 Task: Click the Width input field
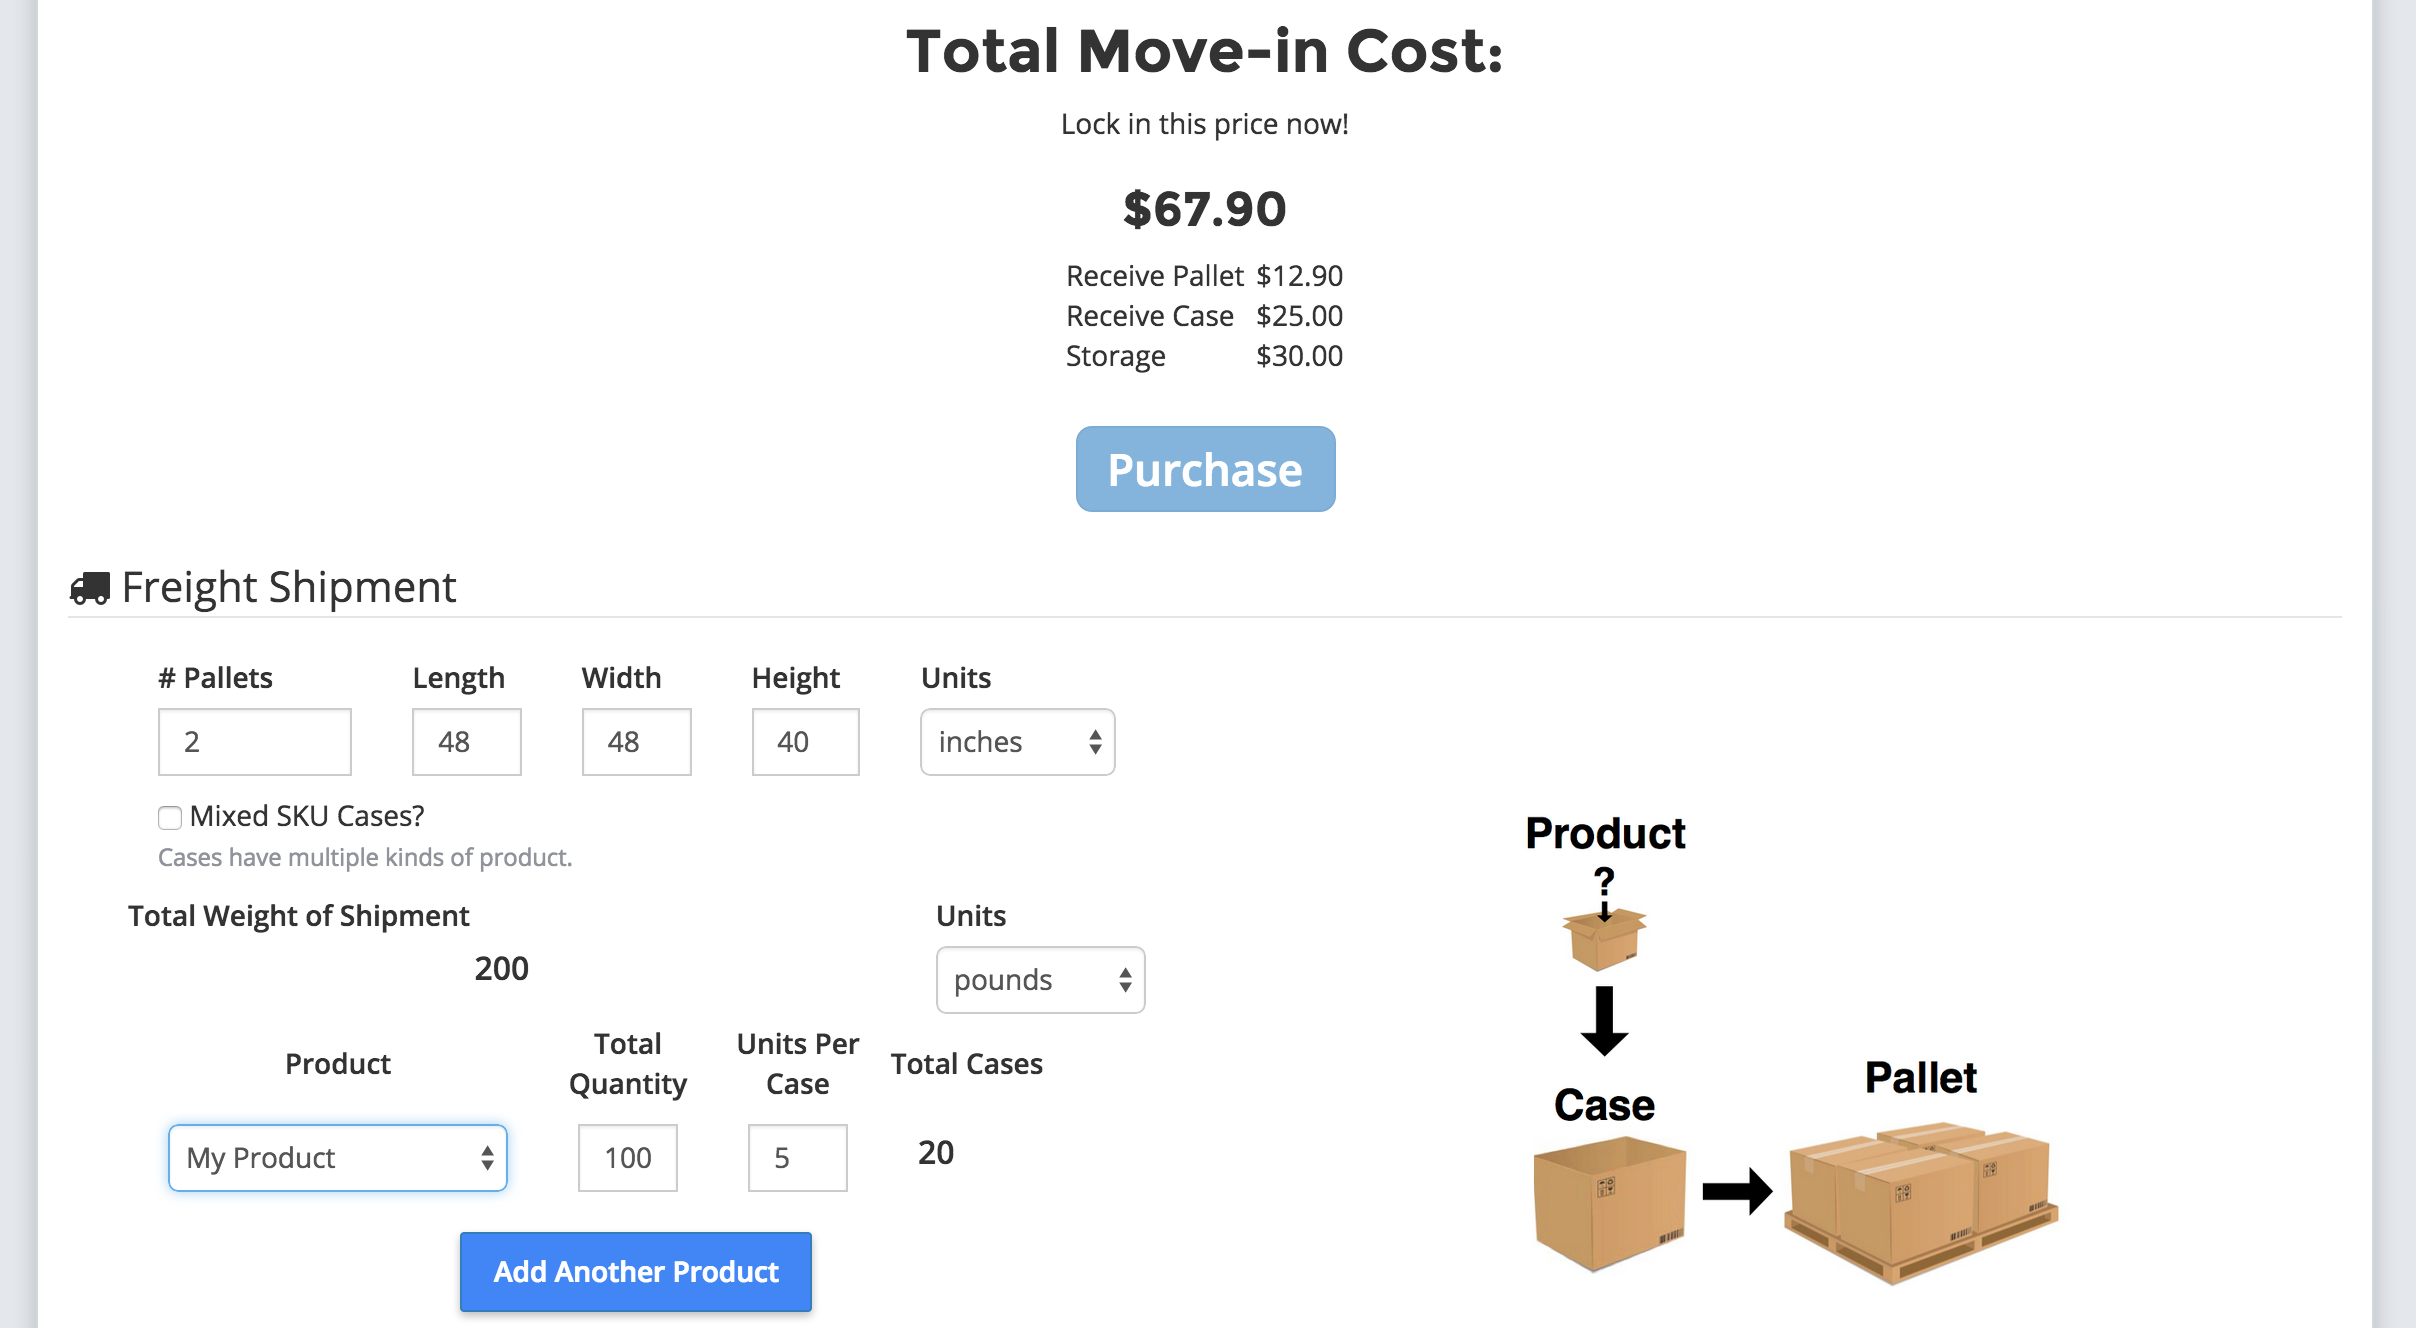(637, 742)
